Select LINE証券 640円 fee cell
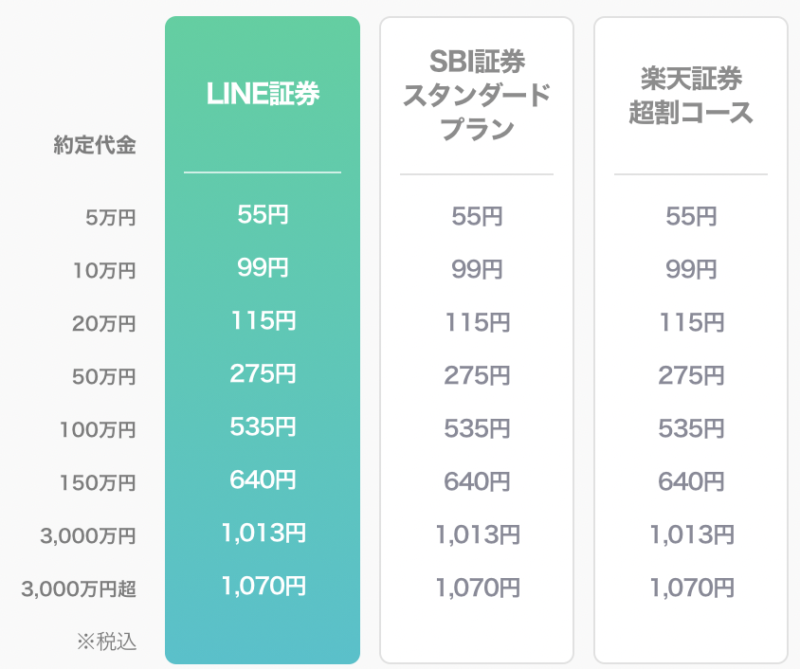This screenshot has width=800, height=669. coord(263,480)
